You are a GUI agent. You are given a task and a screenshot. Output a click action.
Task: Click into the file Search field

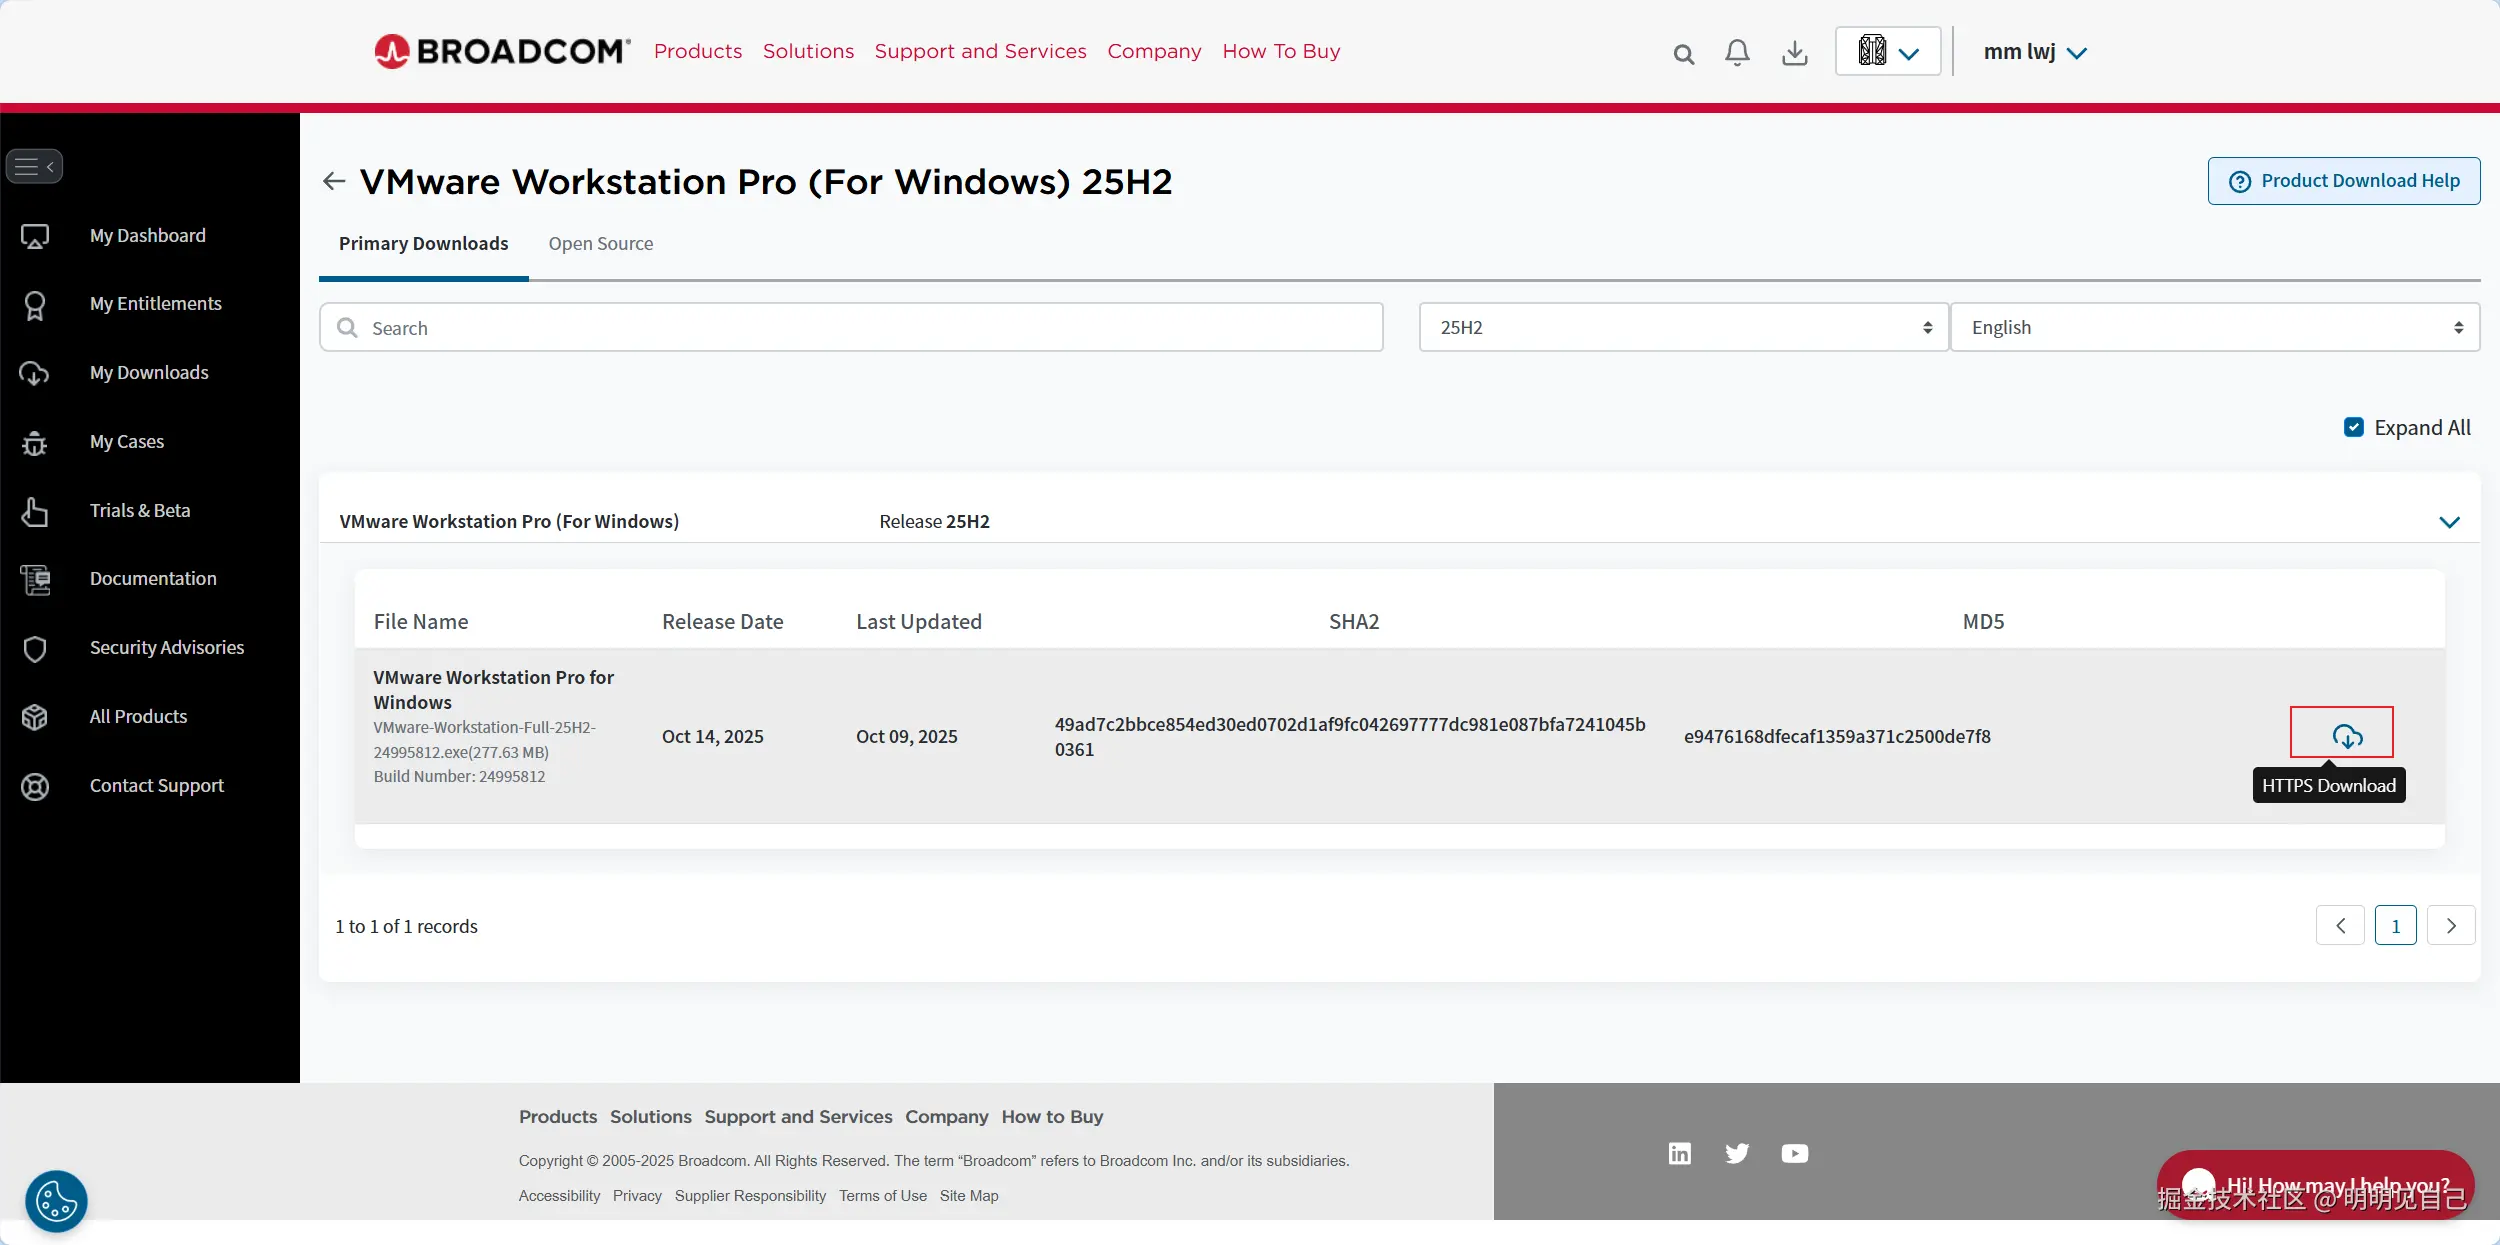tap(850, 328)
